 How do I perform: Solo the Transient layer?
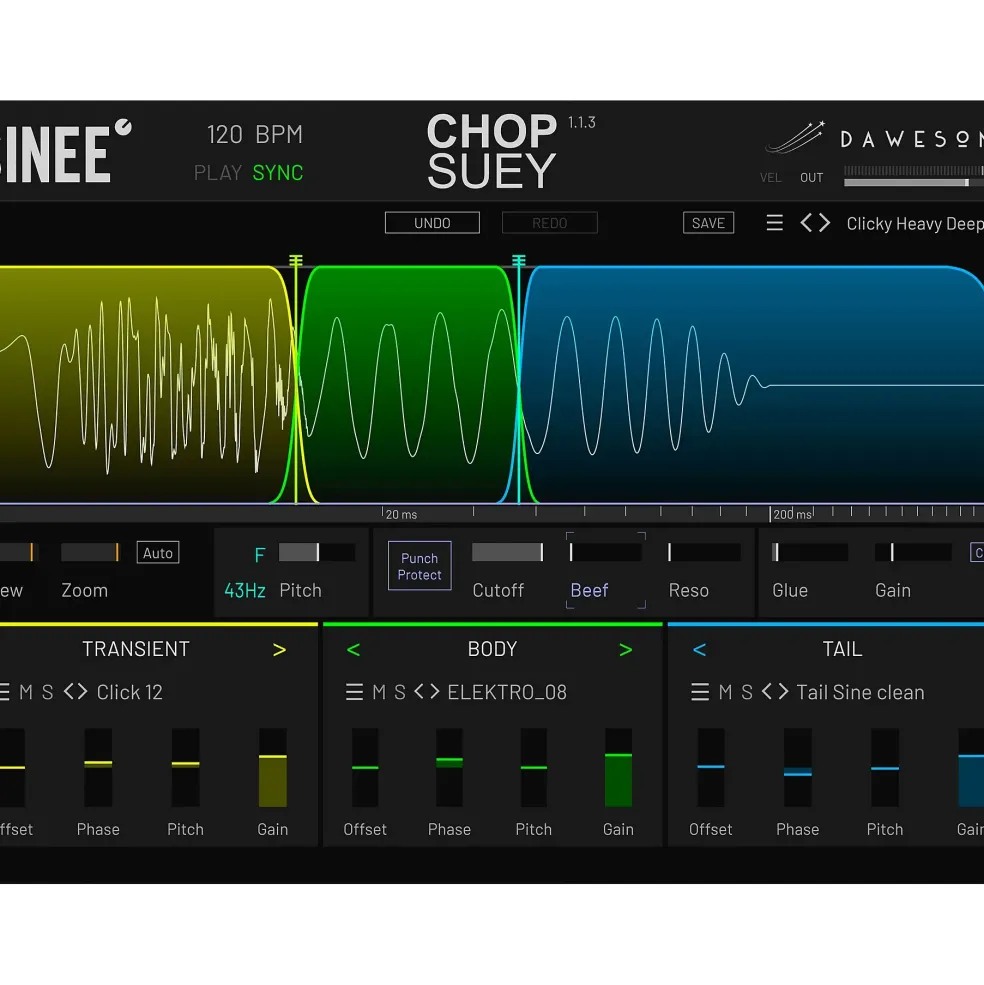[x=48, y=692]
